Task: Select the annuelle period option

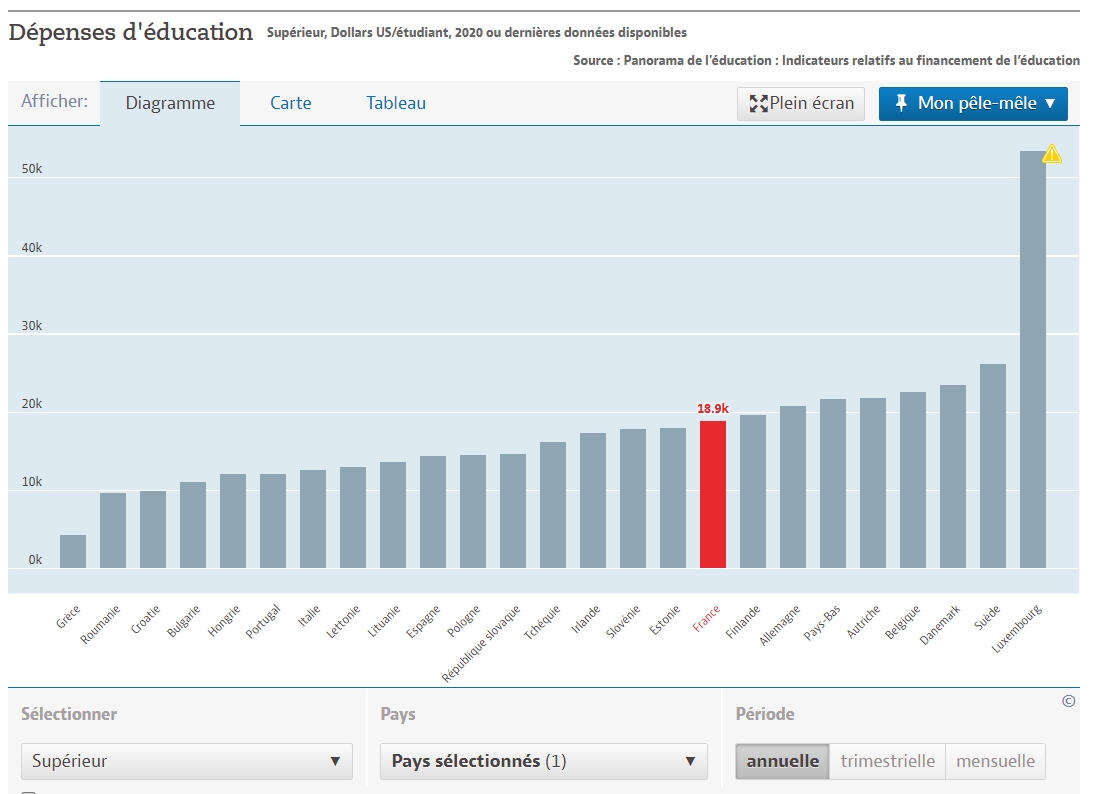Action: [x=782, y=761]
